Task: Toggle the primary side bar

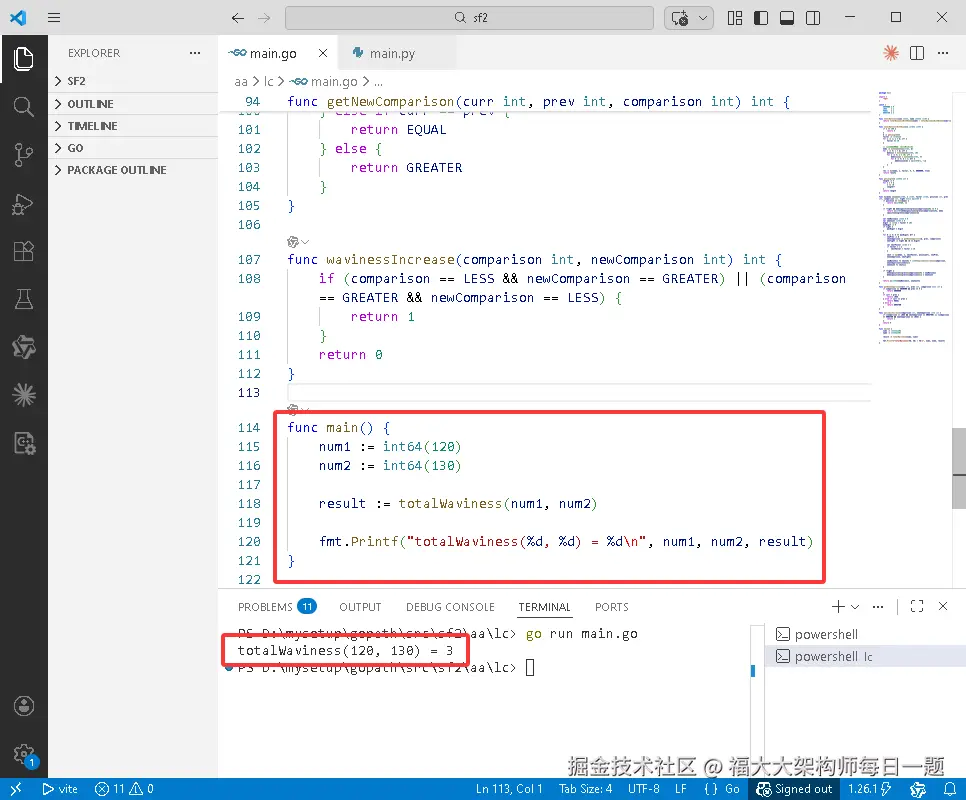Action: tap(761, 18)
